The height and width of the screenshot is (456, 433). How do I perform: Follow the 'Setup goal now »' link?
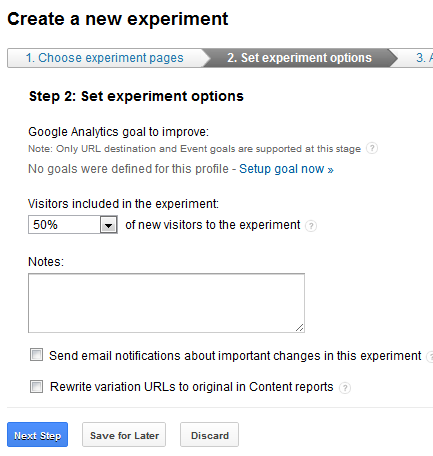(286, 169)
